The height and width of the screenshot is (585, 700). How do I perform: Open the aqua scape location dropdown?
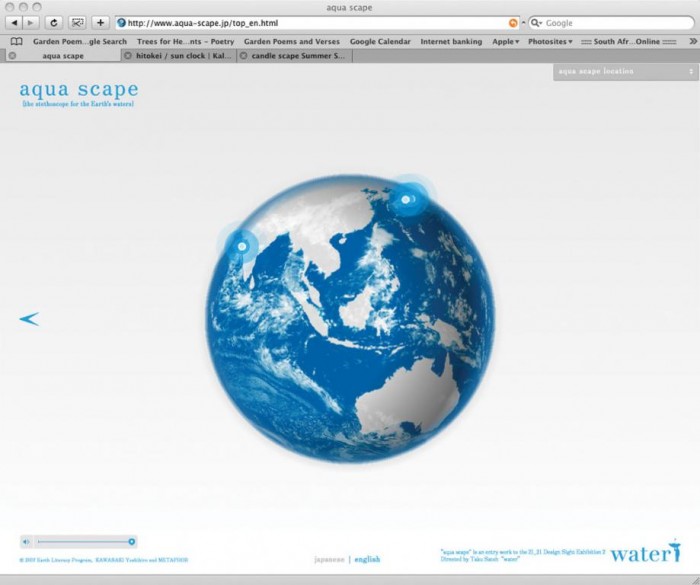(x=625, y=72)
